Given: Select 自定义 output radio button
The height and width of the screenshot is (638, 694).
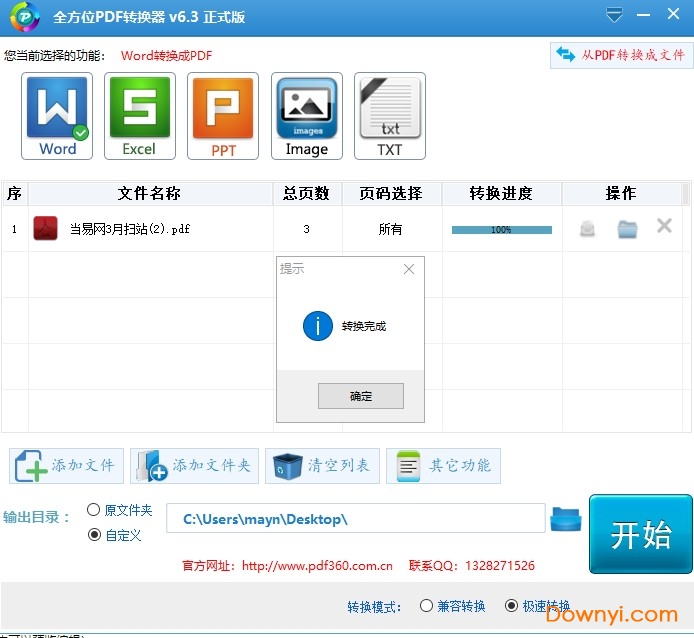Looking at the screenshot, I should click(x=94, y=535).
